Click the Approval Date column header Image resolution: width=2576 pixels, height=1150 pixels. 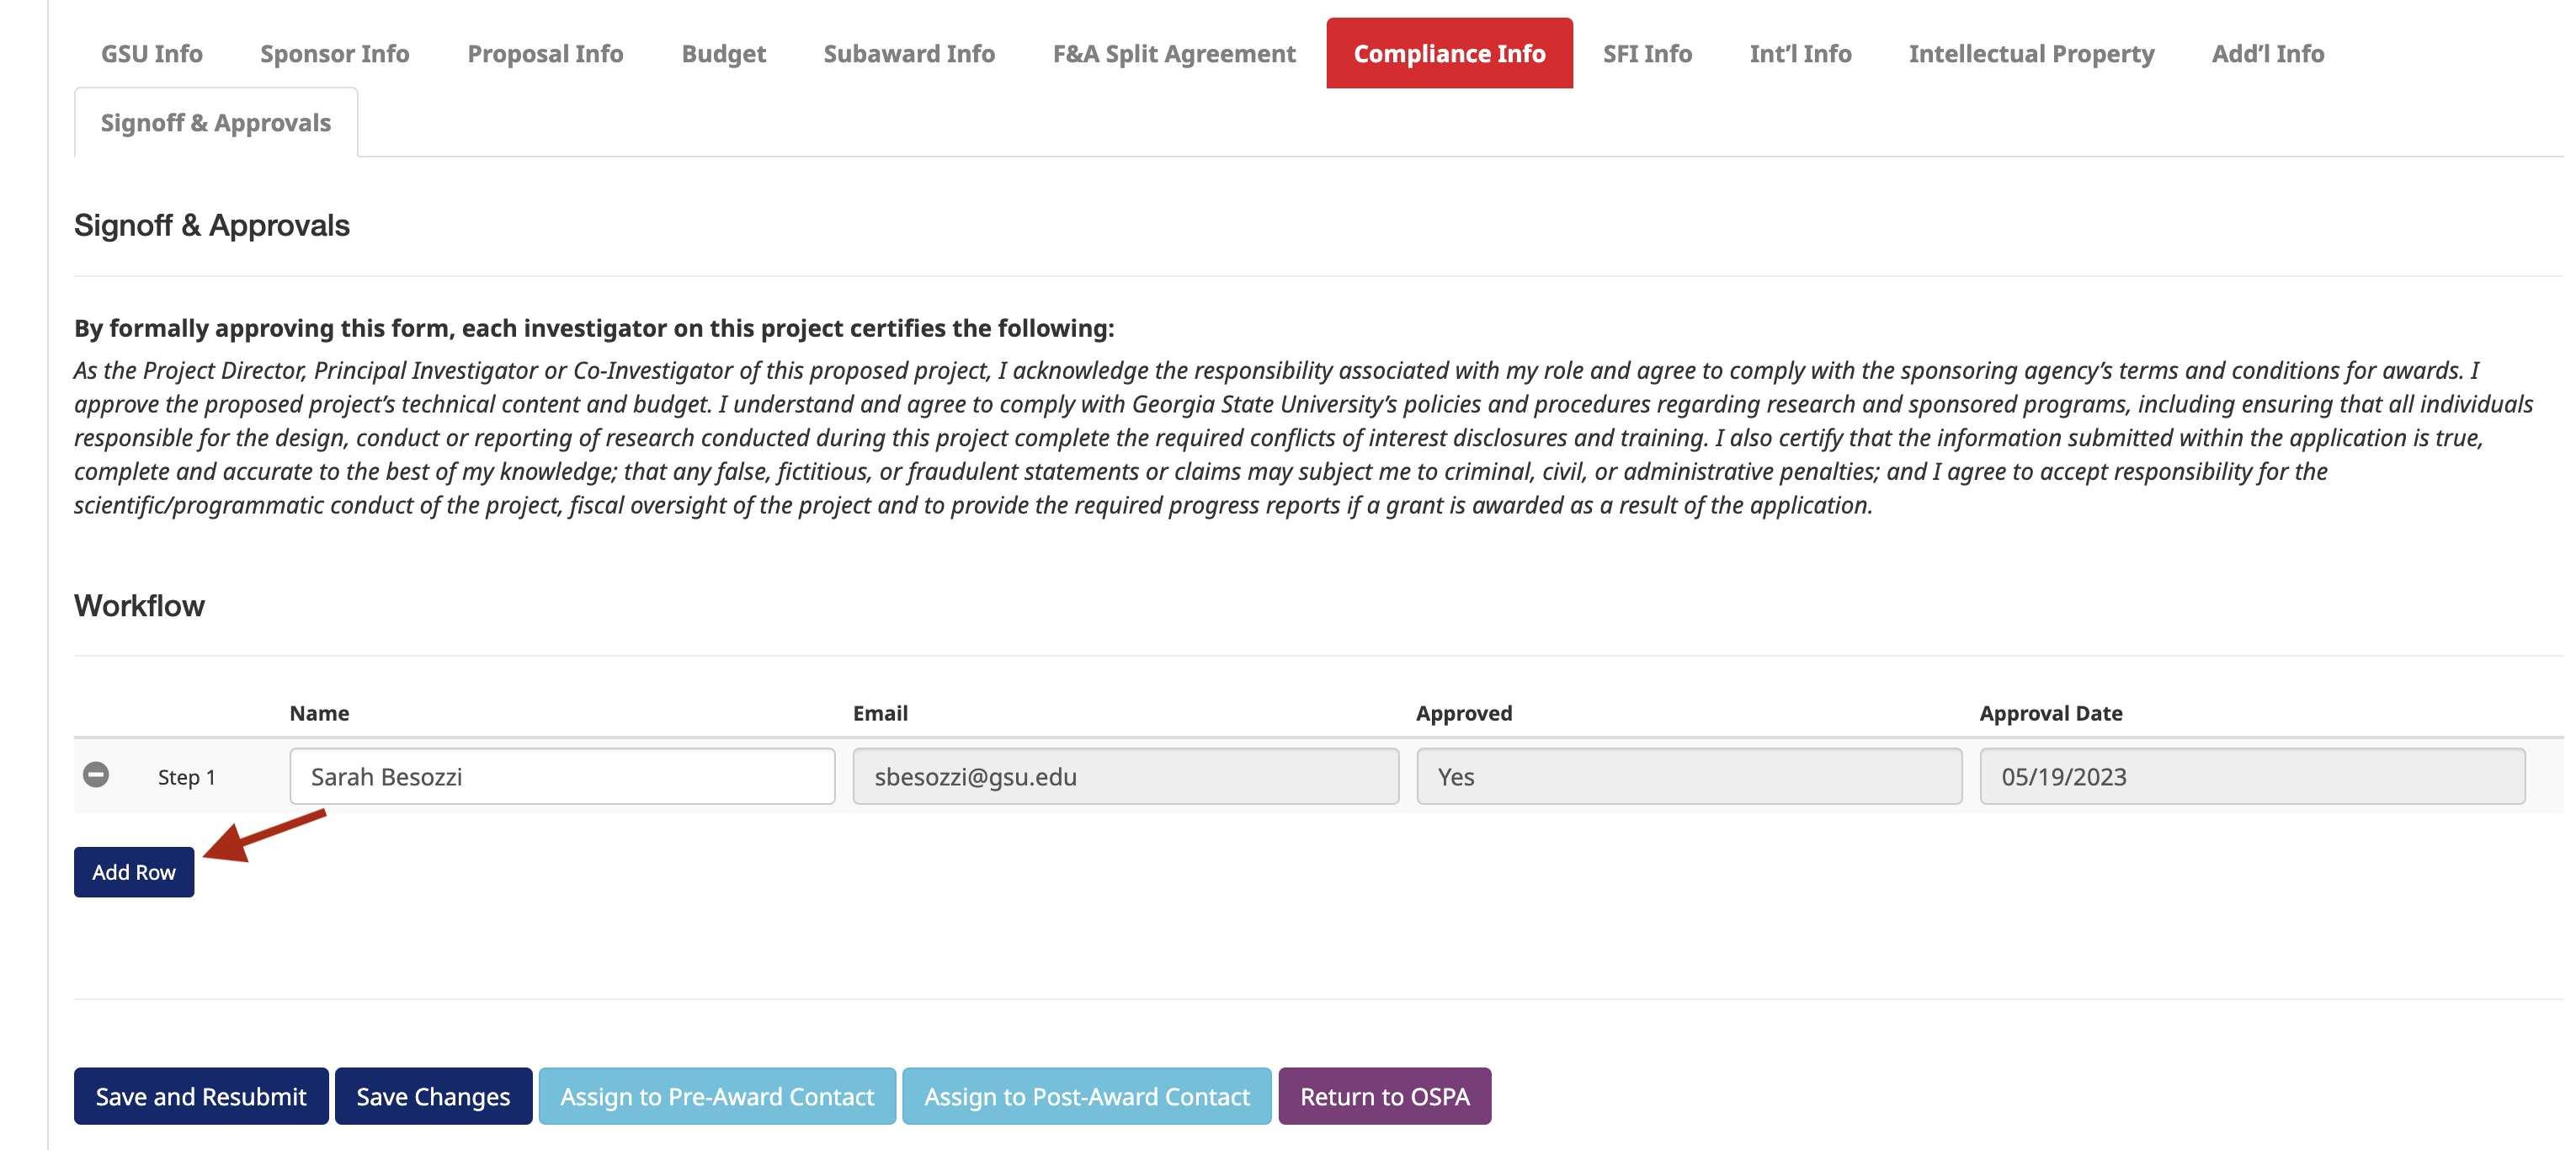click(x=2051, y=713)
